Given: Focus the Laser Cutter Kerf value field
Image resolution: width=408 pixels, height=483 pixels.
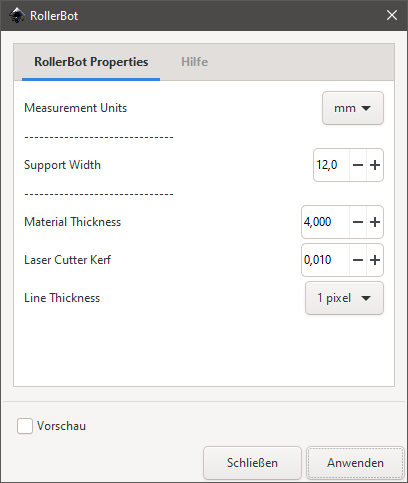Looking at the screenshot, I should (325, 260).
